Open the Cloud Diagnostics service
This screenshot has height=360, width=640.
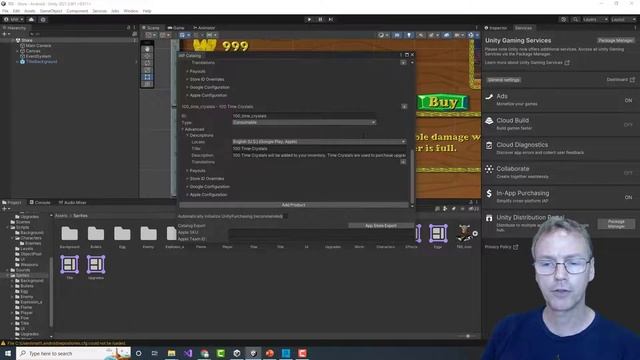point(560,148)
